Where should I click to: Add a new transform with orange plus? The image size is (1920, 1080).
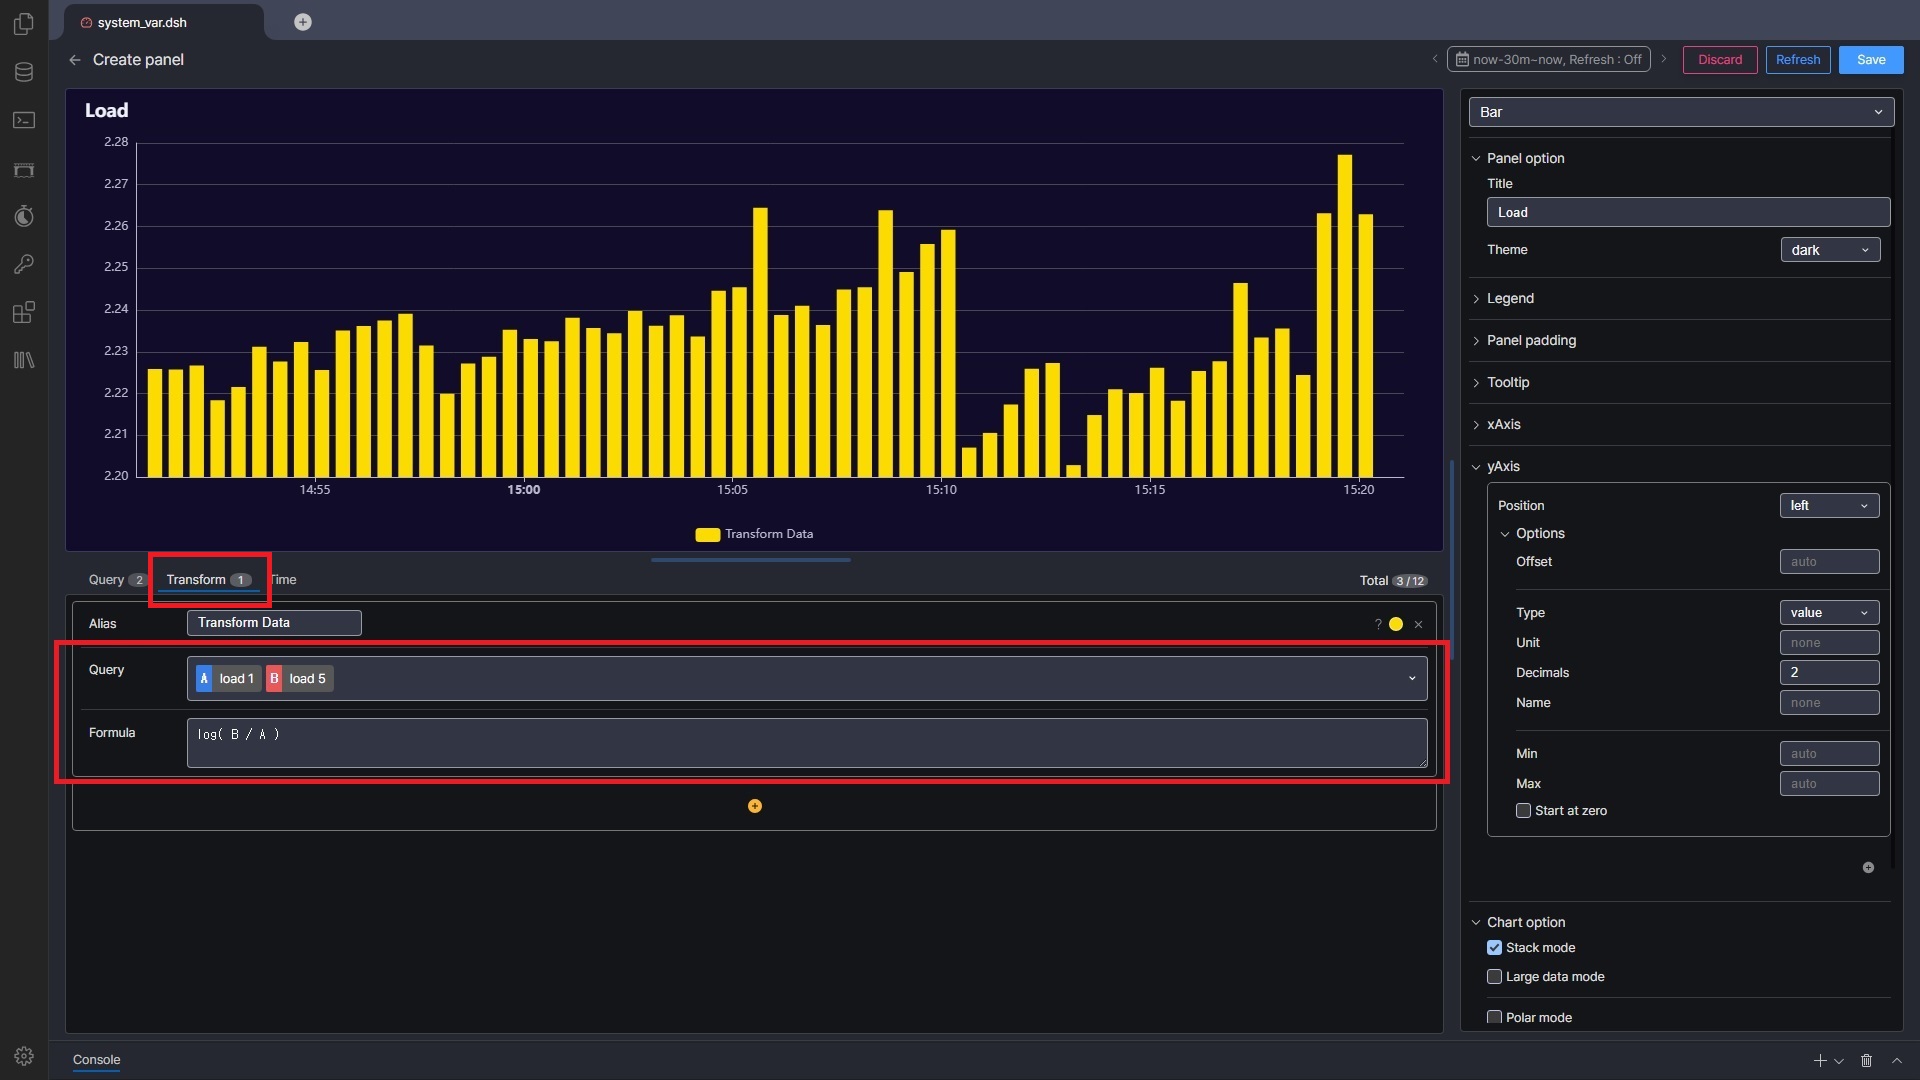click(755, 806)
